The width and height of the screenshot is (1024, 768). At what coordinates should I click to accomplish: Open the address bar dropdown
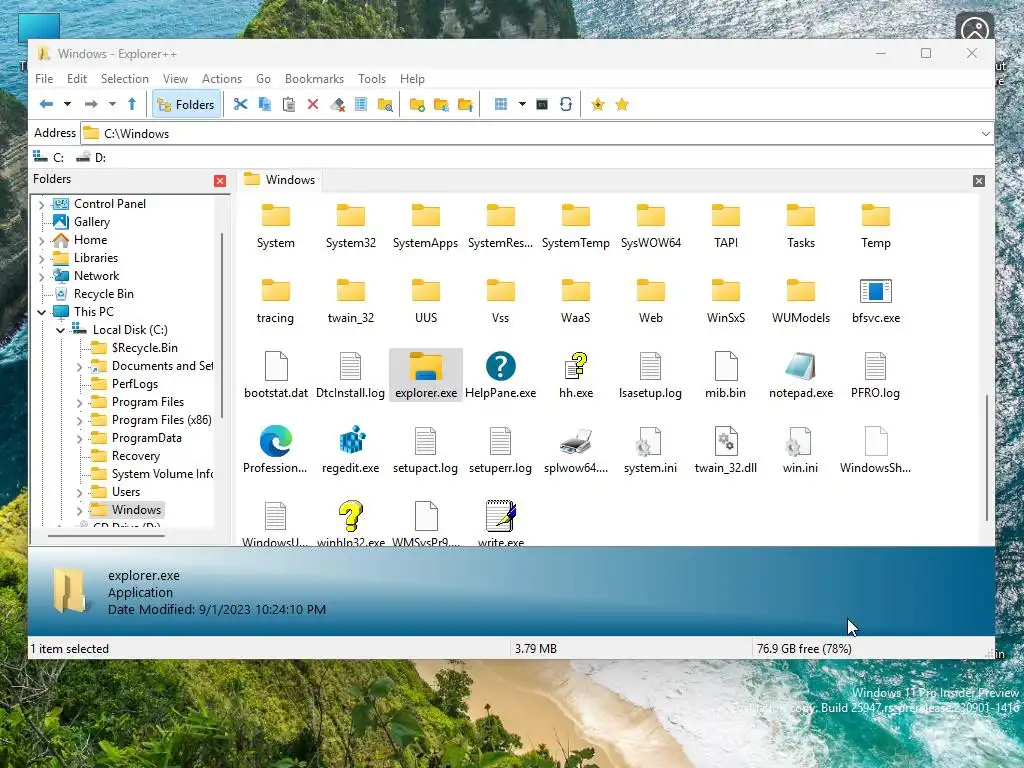coord(985,133)
